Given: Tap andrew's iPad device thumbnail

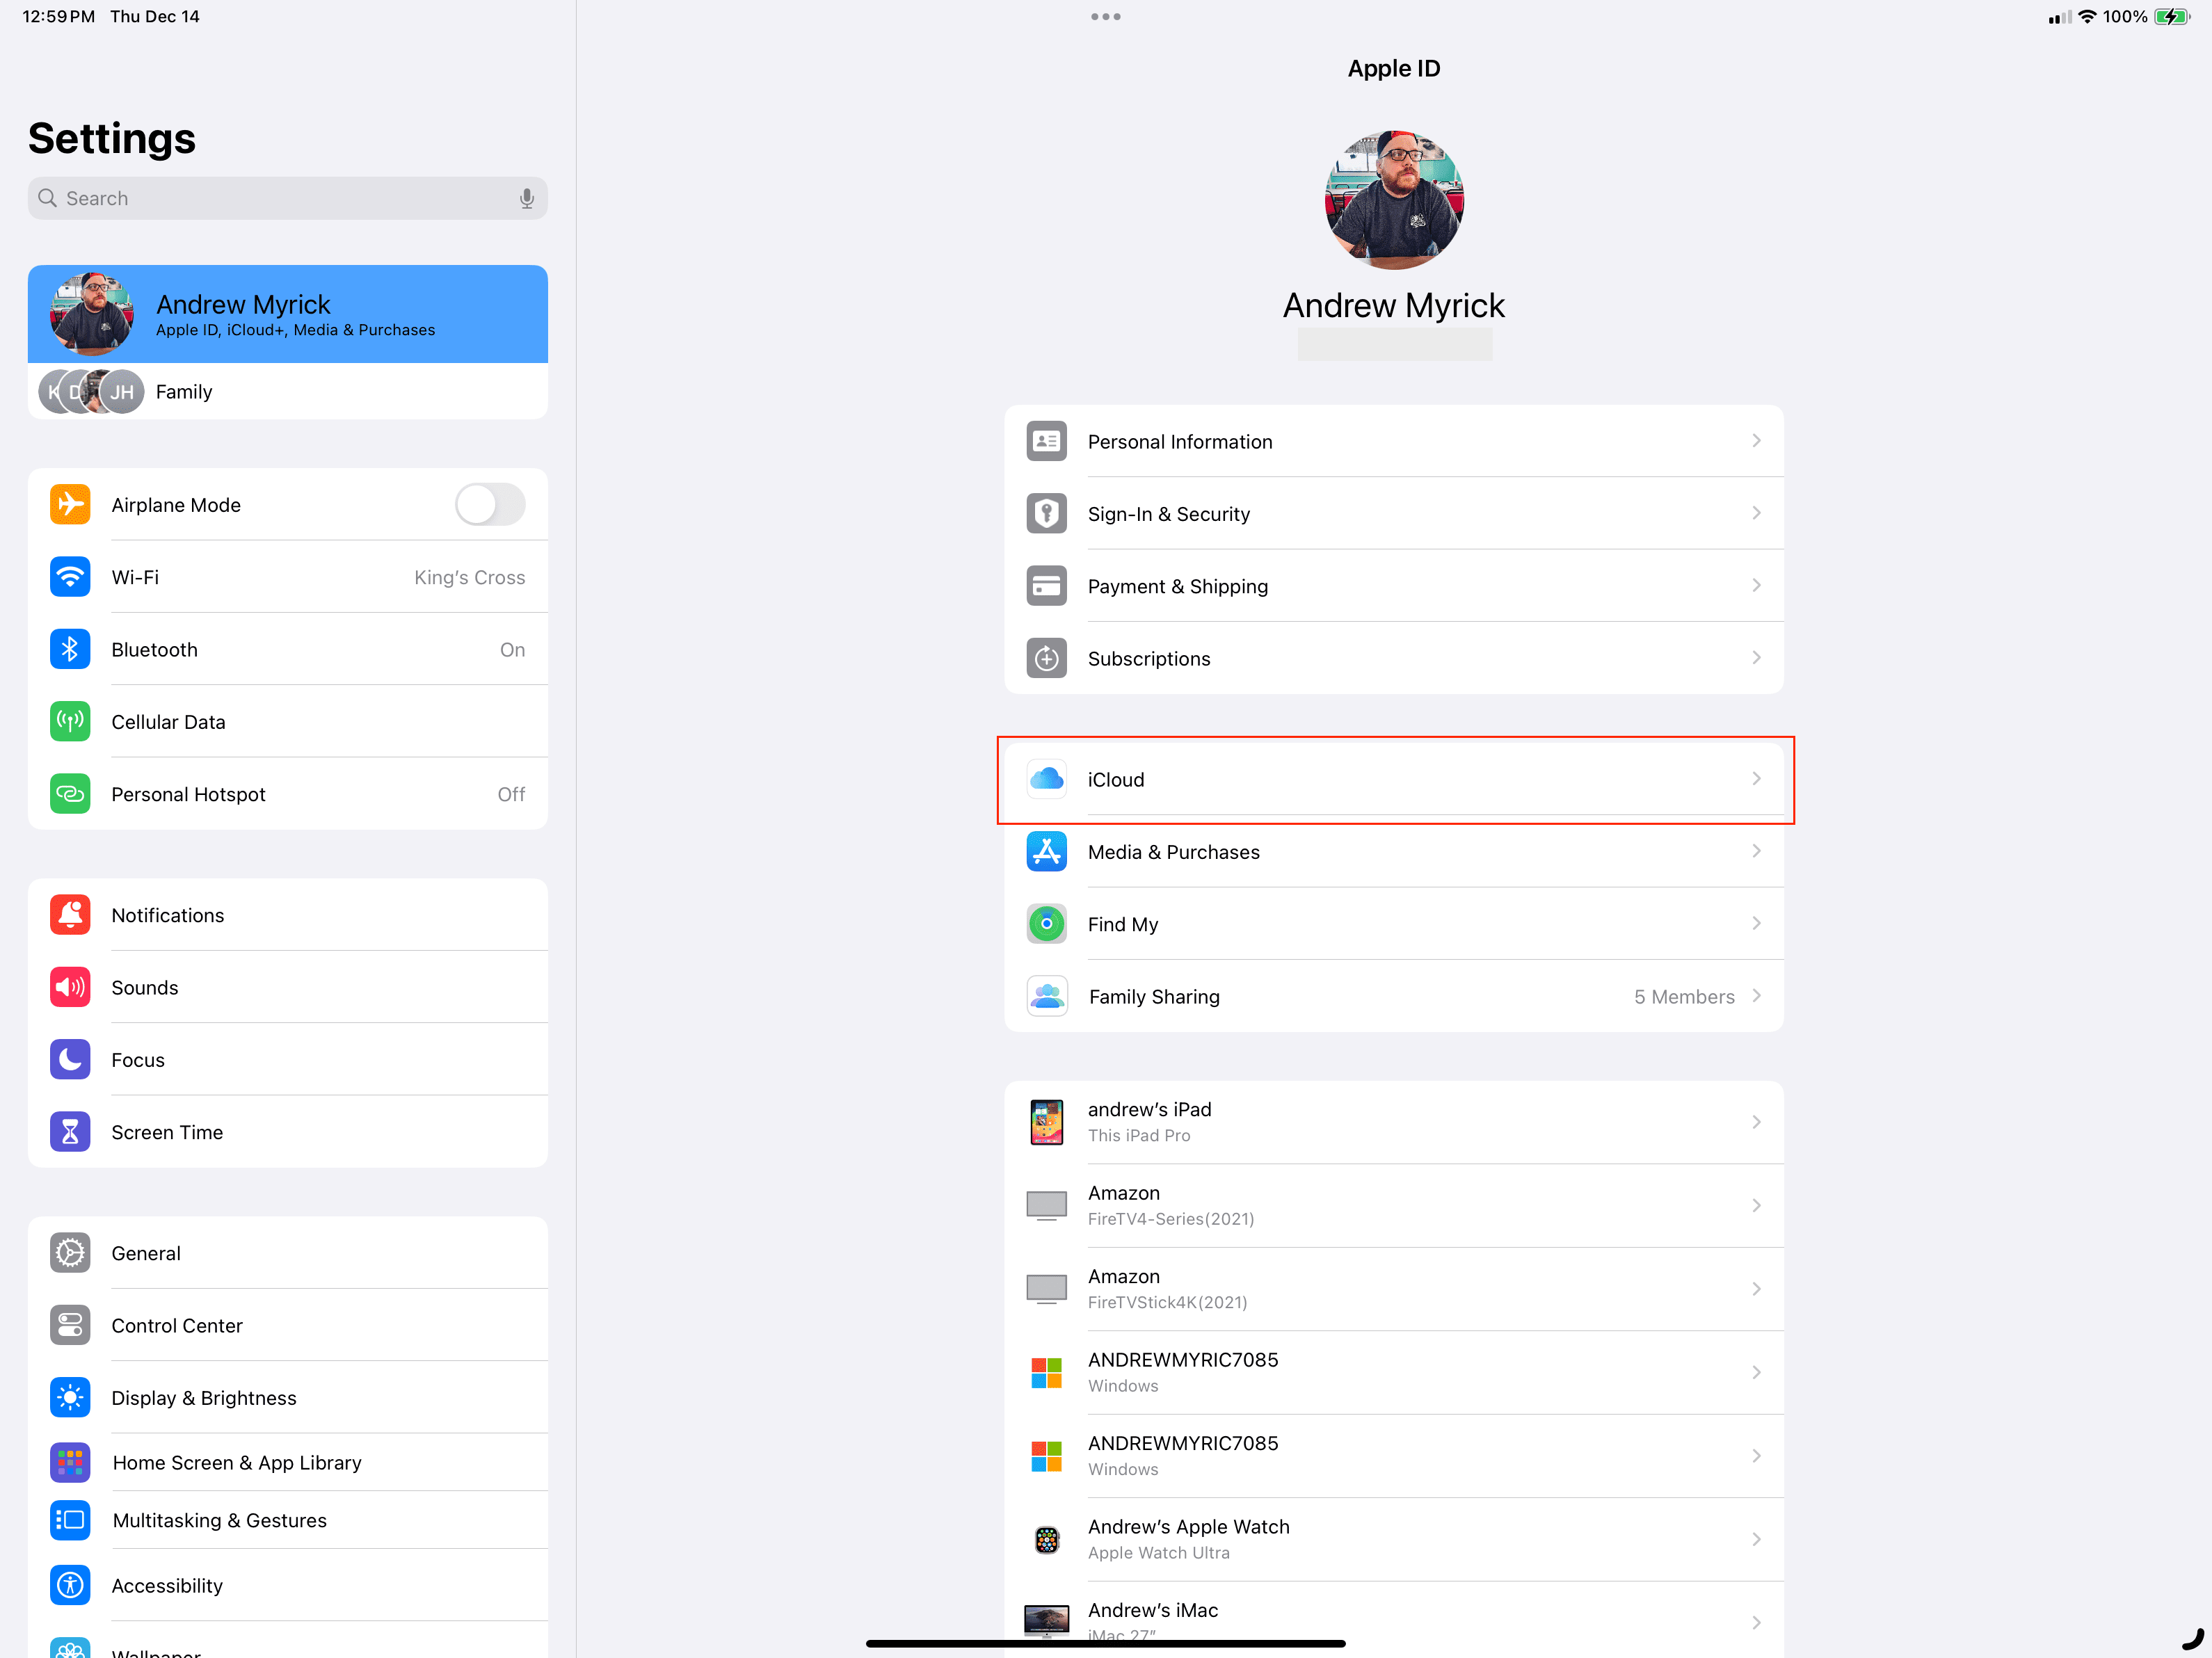Looking at the screenshot, I should [1046, 1122].
